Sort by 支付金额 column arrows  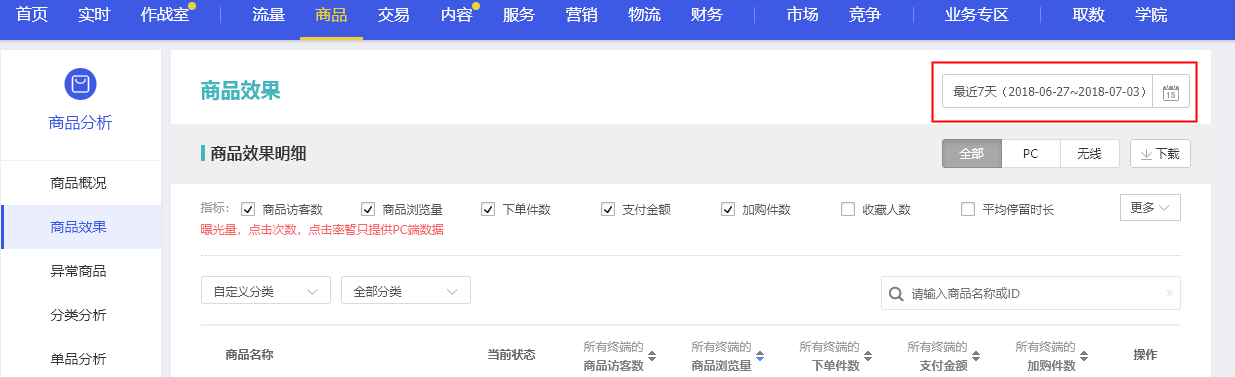[976, 356]
